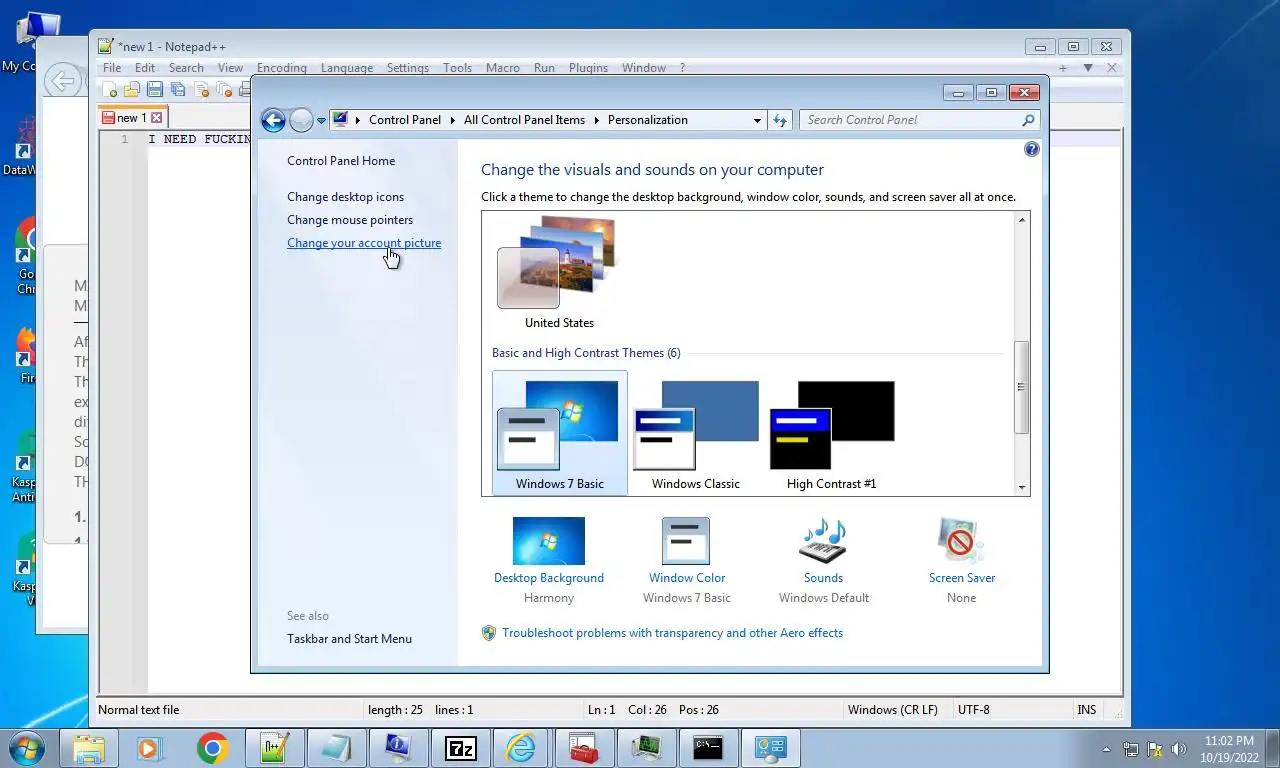
Task: Click Windows (CR LF) in Notepad++ status bar
Action: point(893,710)
